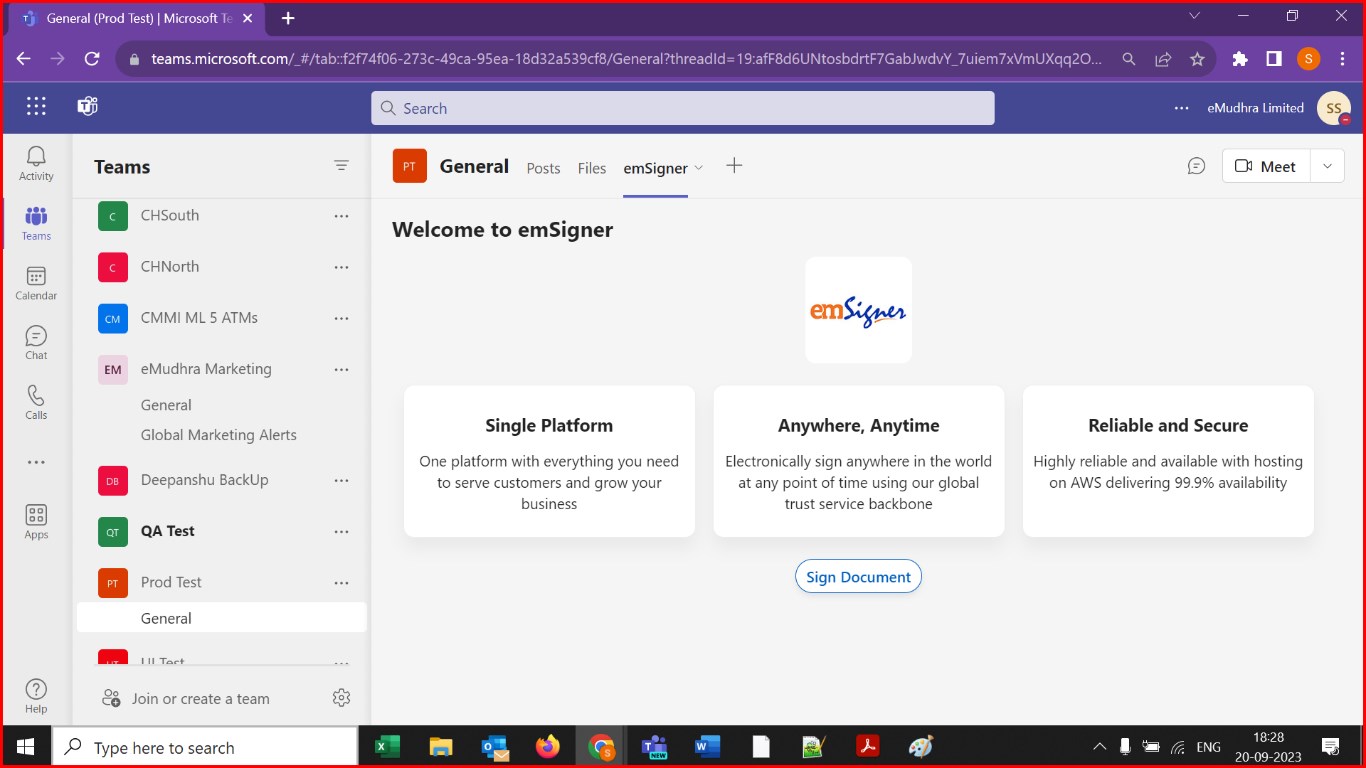Switch to the Posts tab
The image size is (1366, 768).
pyautogui.click(x=543, y=168)
